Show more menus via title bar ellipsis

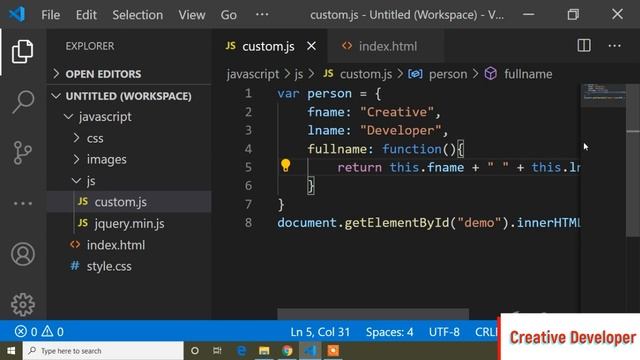(x=262, y=15)
